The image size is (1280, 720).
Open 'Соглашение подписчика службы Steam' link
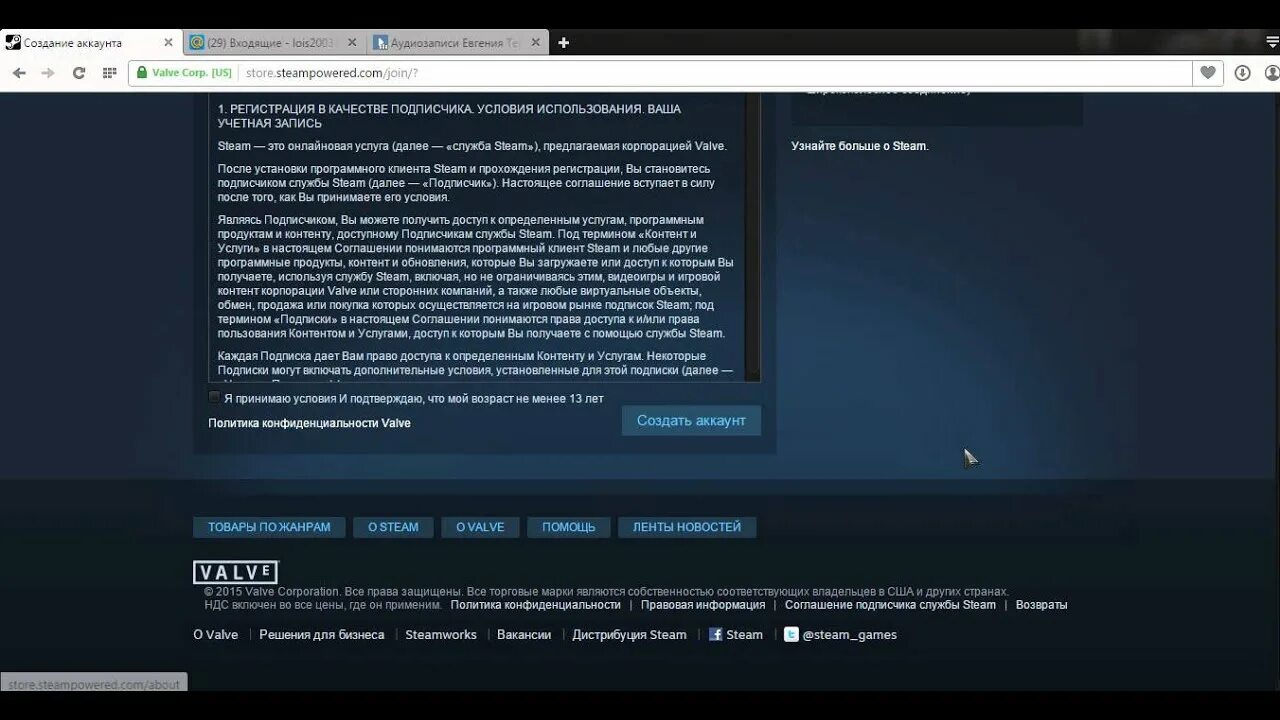point(890,605)
